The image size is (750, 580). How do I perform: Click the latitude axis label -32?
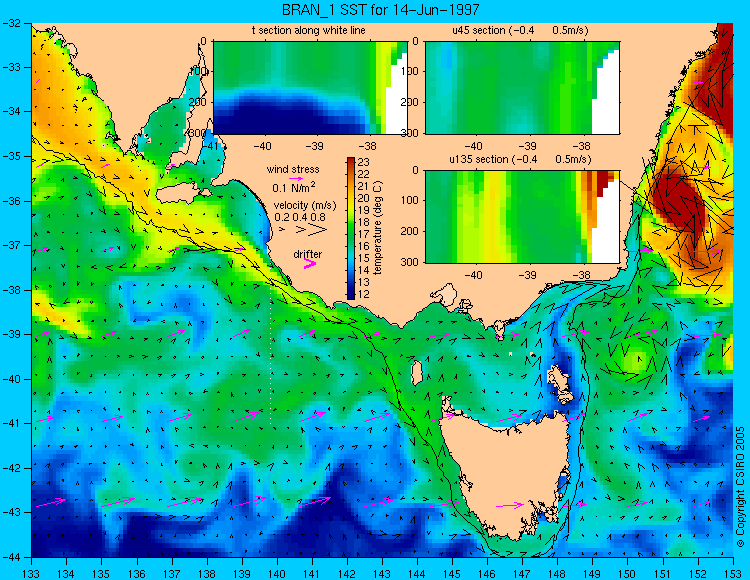click(12, 22)
